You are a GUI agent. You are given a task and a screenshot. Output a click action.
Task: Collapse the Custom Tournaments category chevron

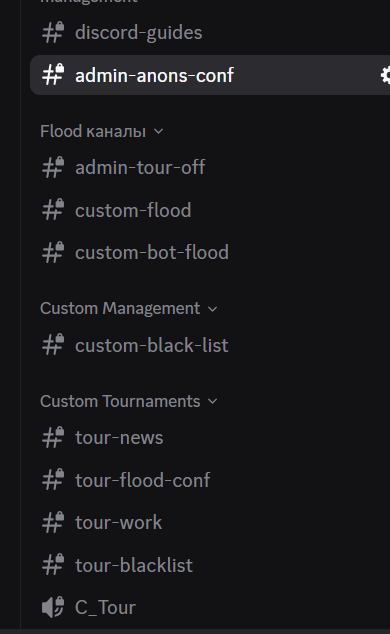click(x=213, y=402)
